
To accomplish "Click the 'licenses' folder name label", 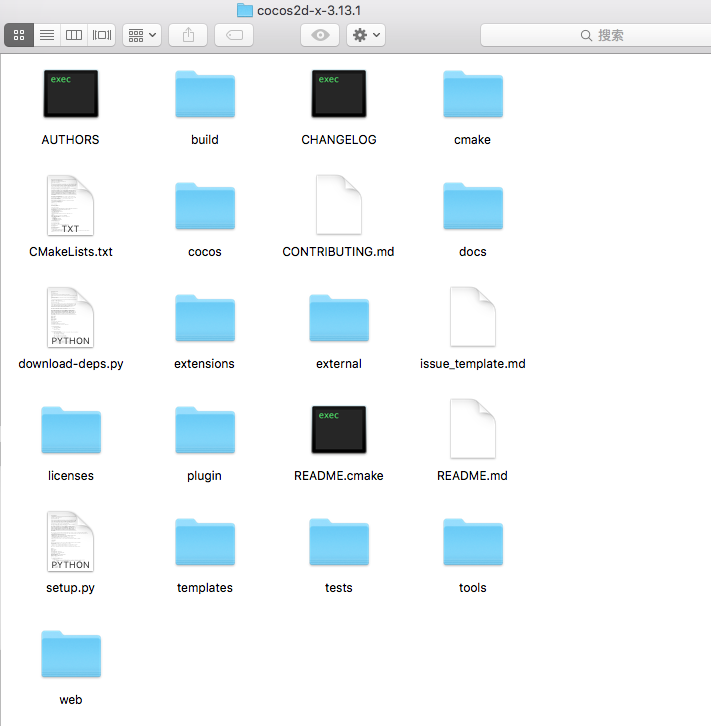I will pyautogui.click(x=71, y=476).
